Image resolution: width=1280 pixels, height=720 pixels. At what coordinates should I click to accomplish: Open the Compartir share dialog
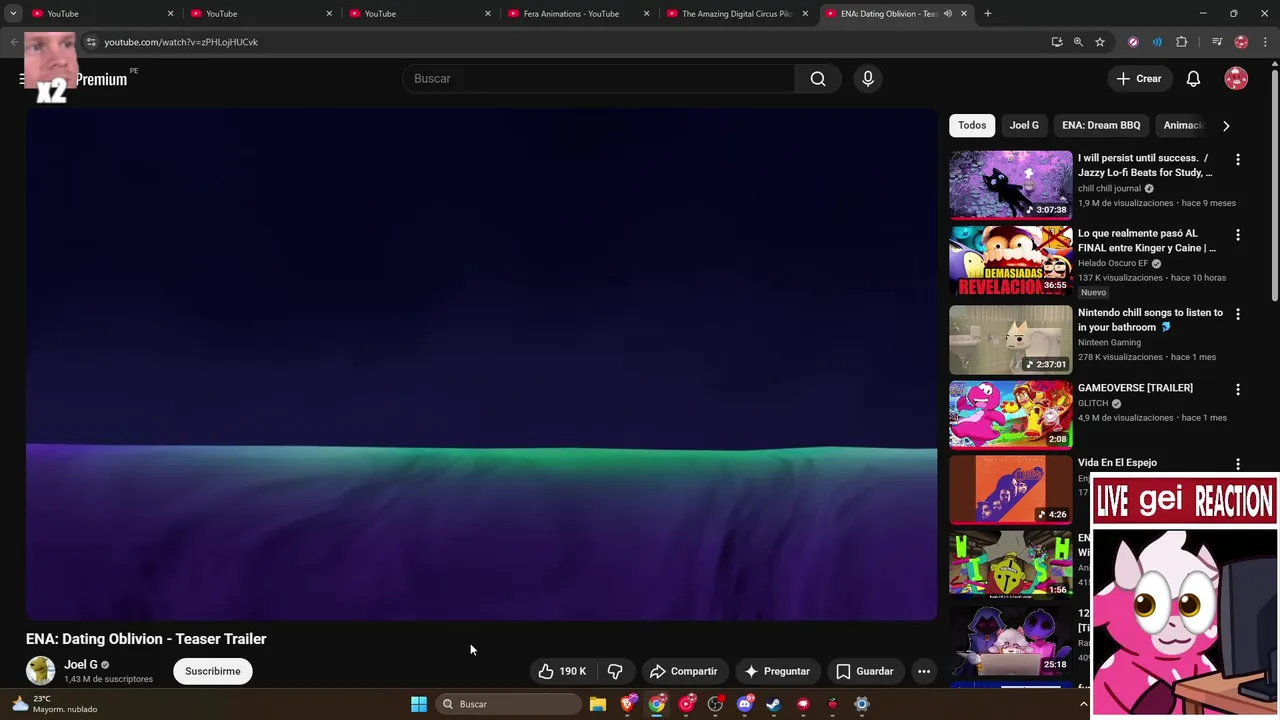[684, 671]
